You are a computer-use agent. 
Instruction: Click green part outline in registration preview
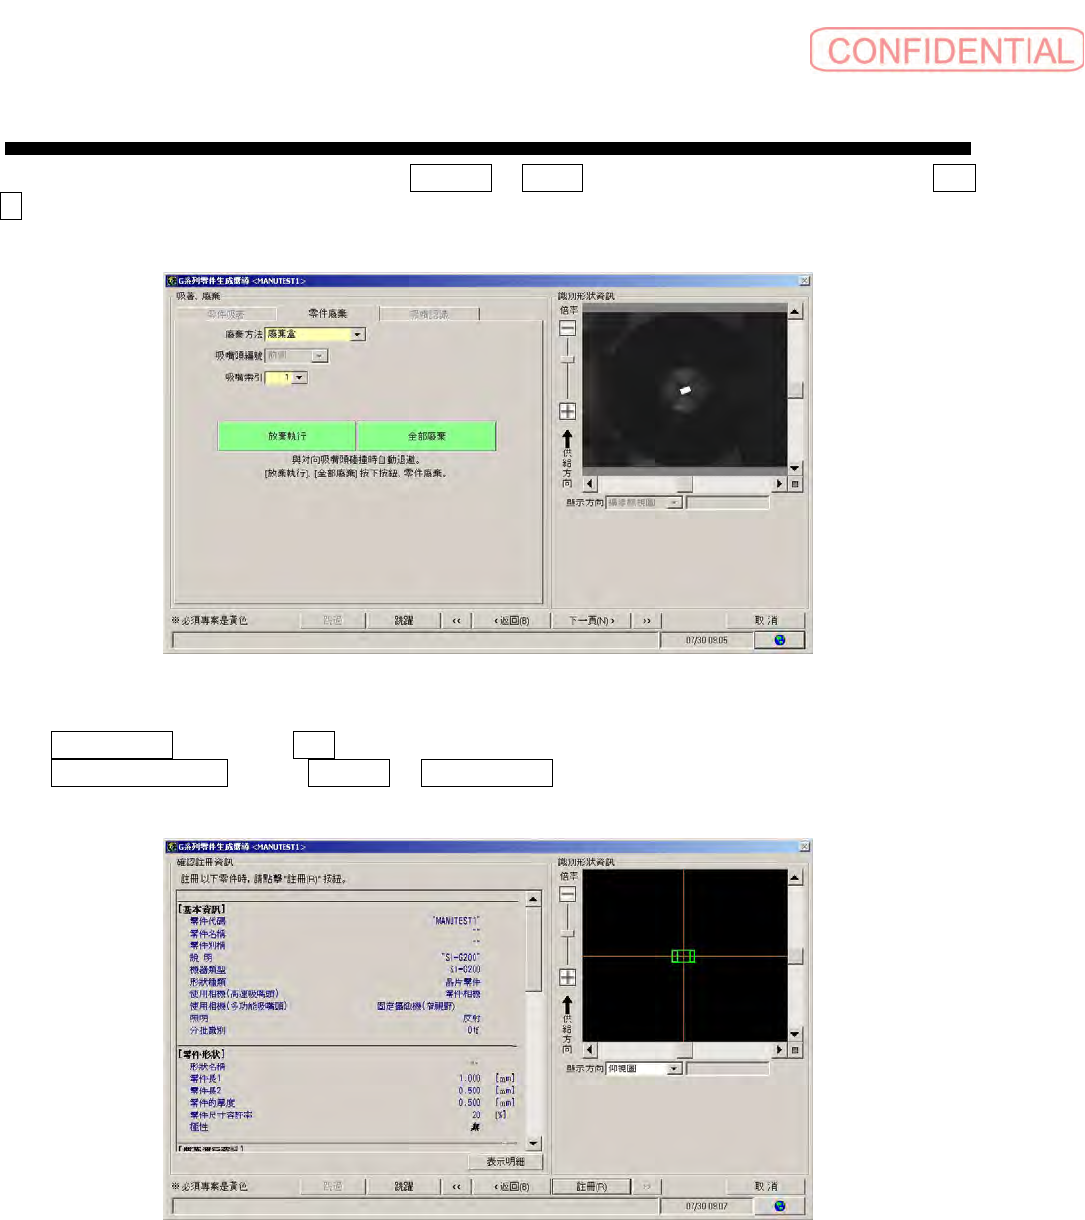click(x=683, y=956)
